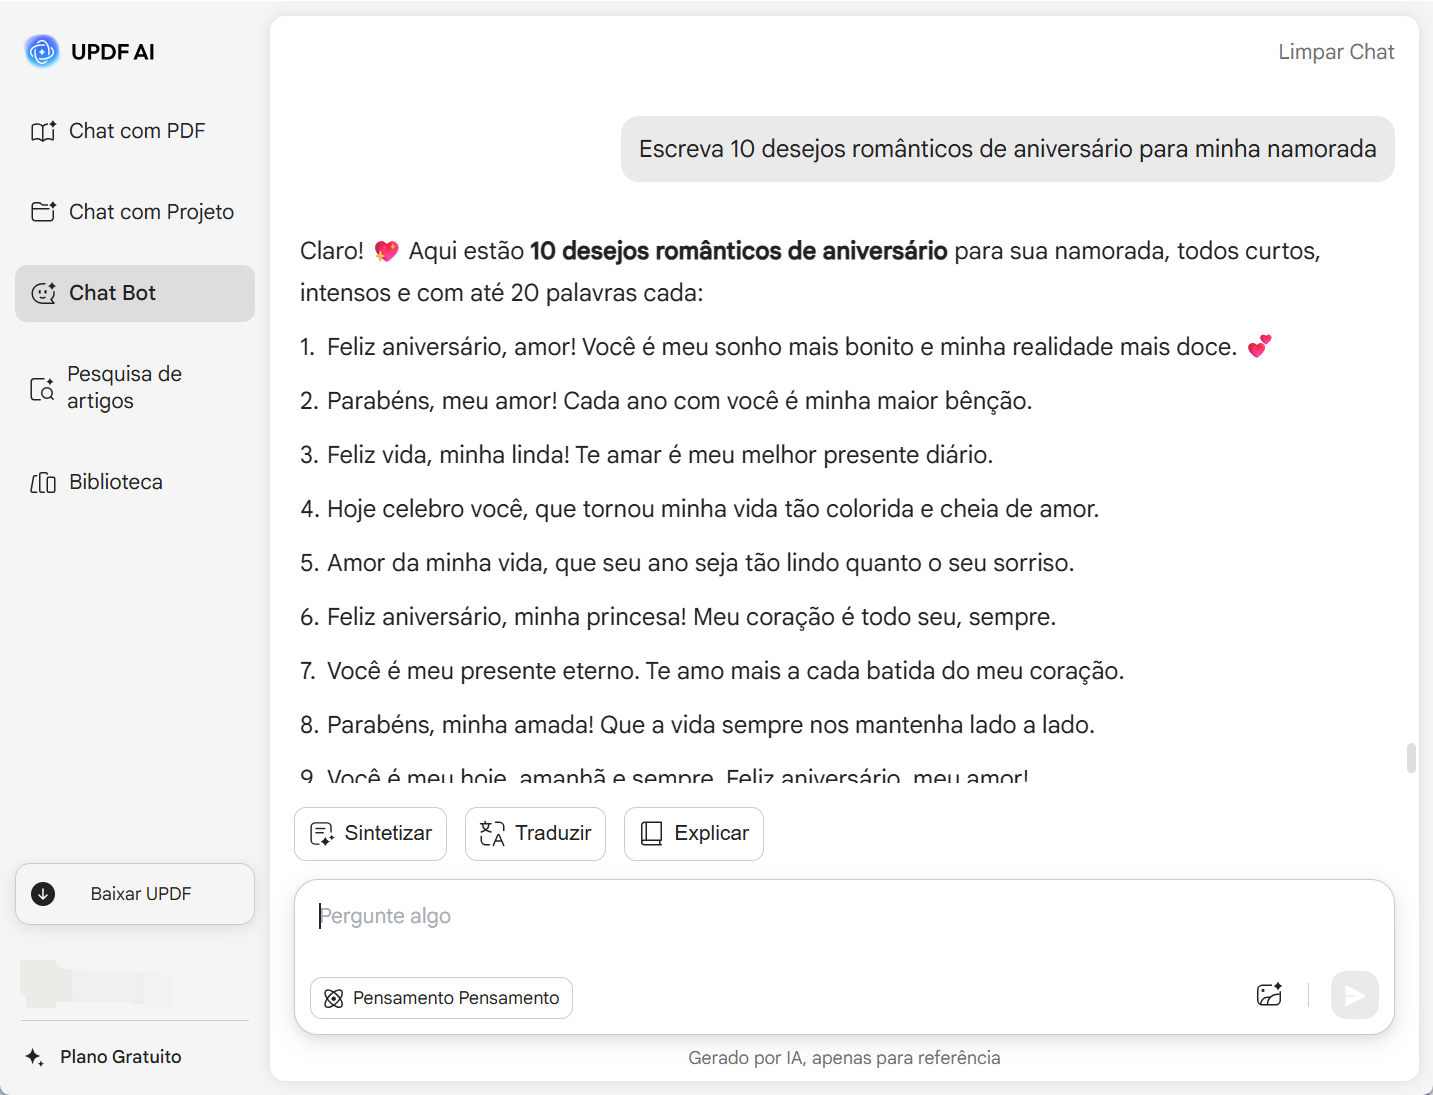Screen dimensions: 1433x1095
Task: Select the Chat Bot smiley icon
Action: point(43,293)
